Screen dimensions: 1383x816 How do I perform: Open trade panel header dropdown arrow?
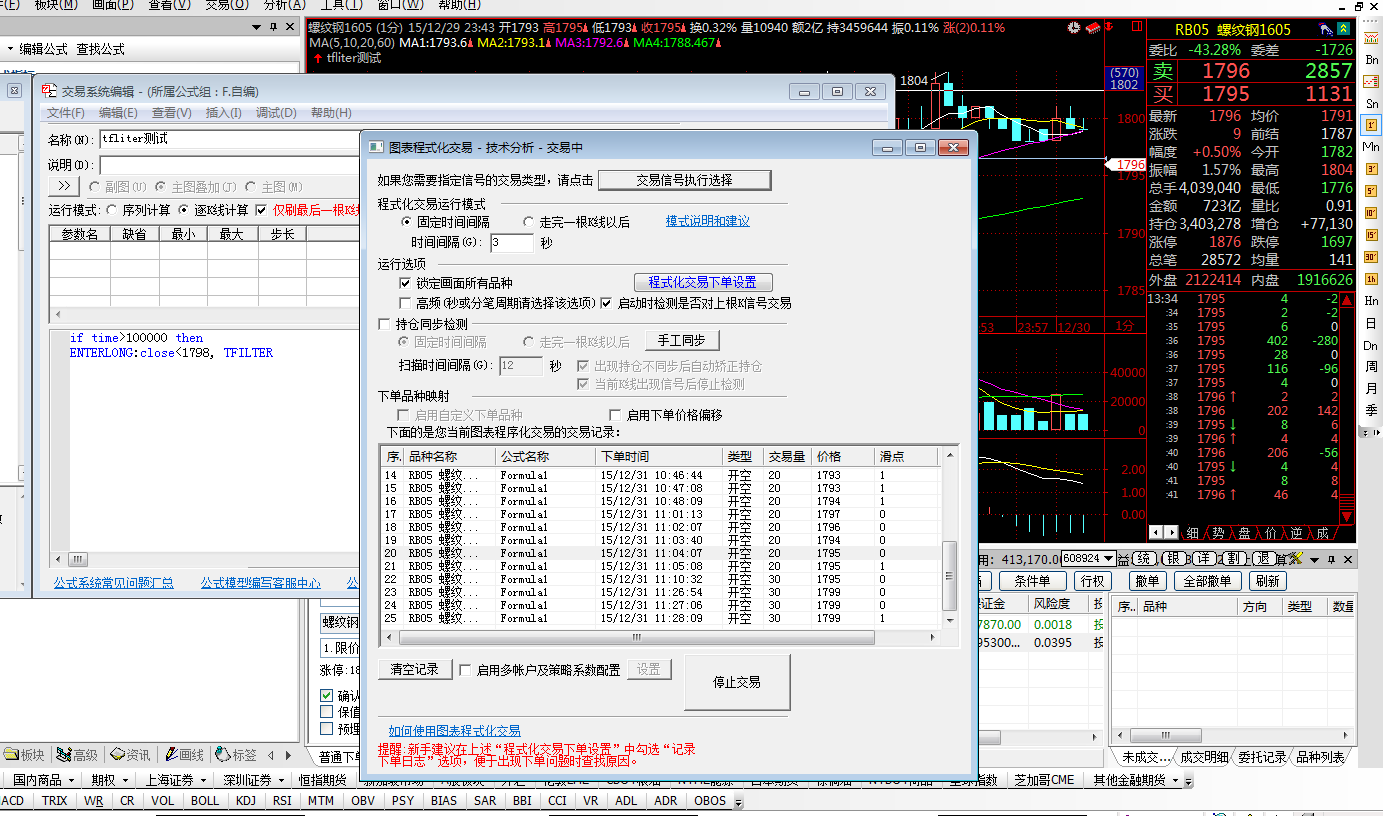[x=1316, y=560]
